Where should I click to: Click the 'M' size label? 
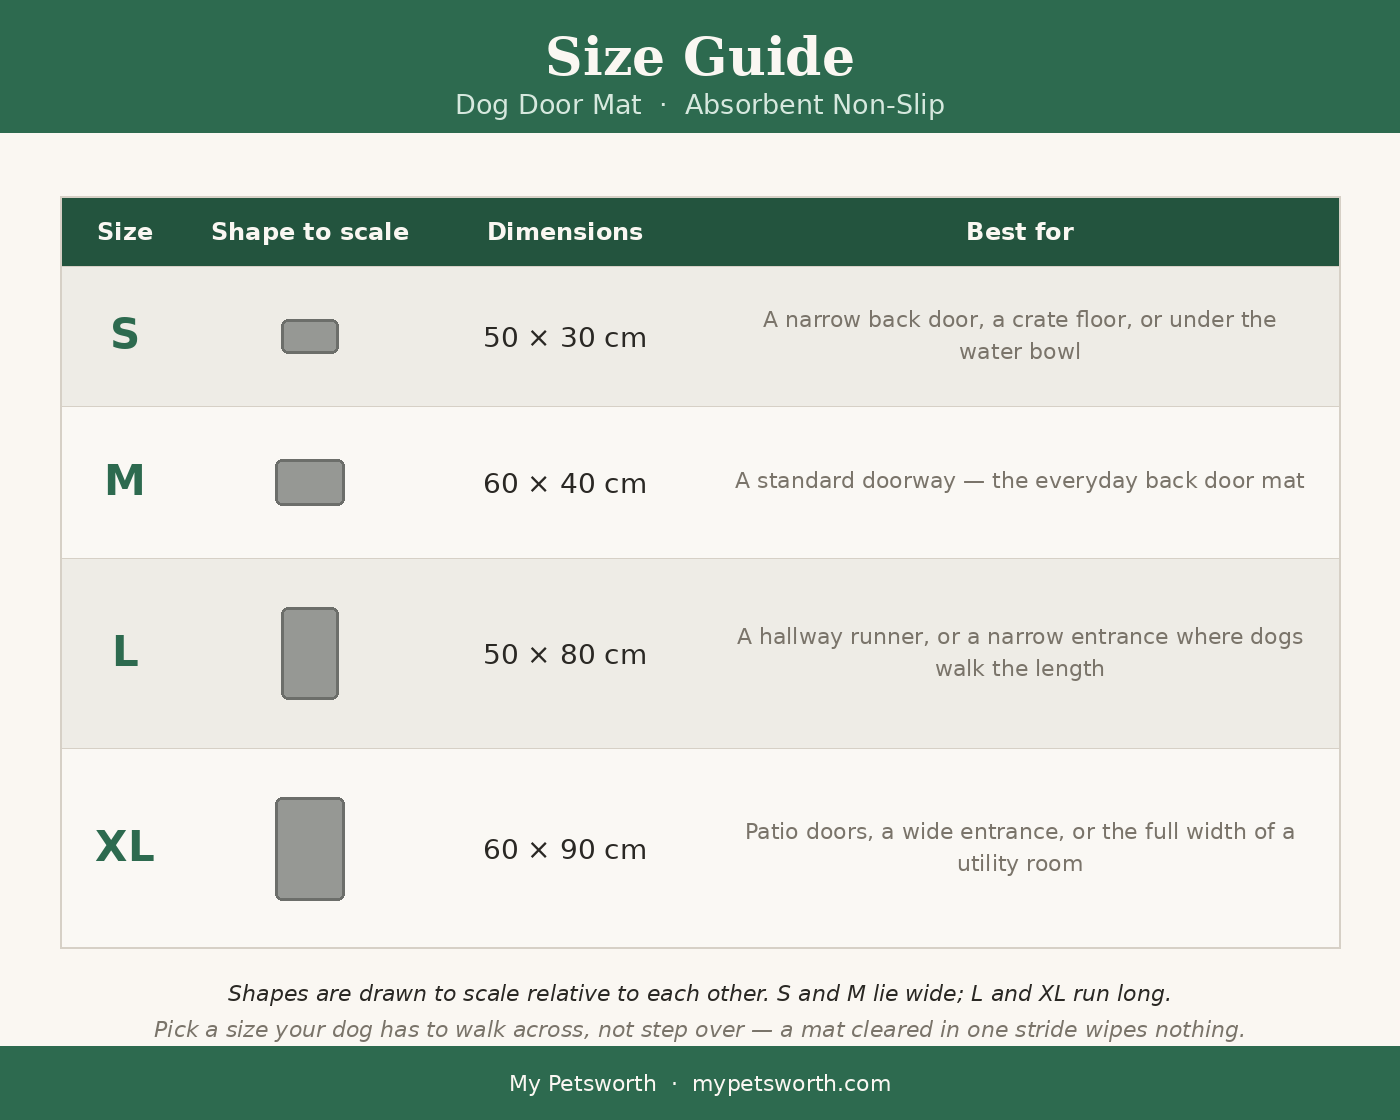pyautogui.click(x=125, y=482)
